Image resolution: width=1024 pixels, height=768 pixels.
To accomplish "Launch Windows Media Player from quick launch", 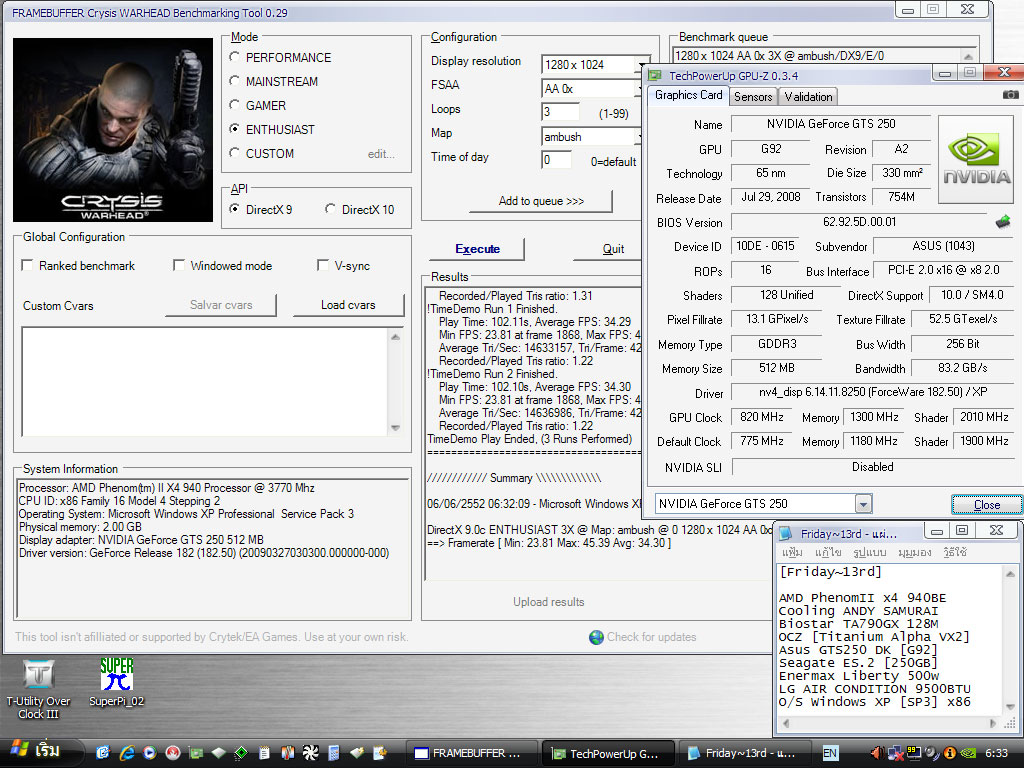I will click(150, 753).
